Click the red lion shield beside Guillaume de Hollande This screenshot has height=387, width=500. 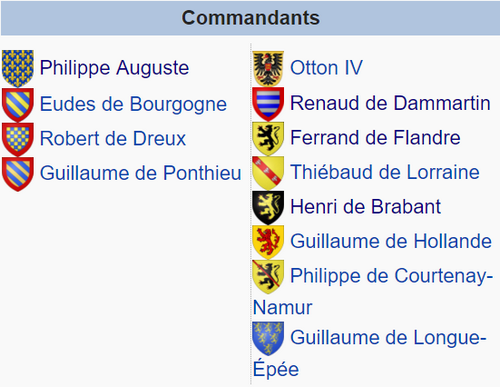coord(268,242)
